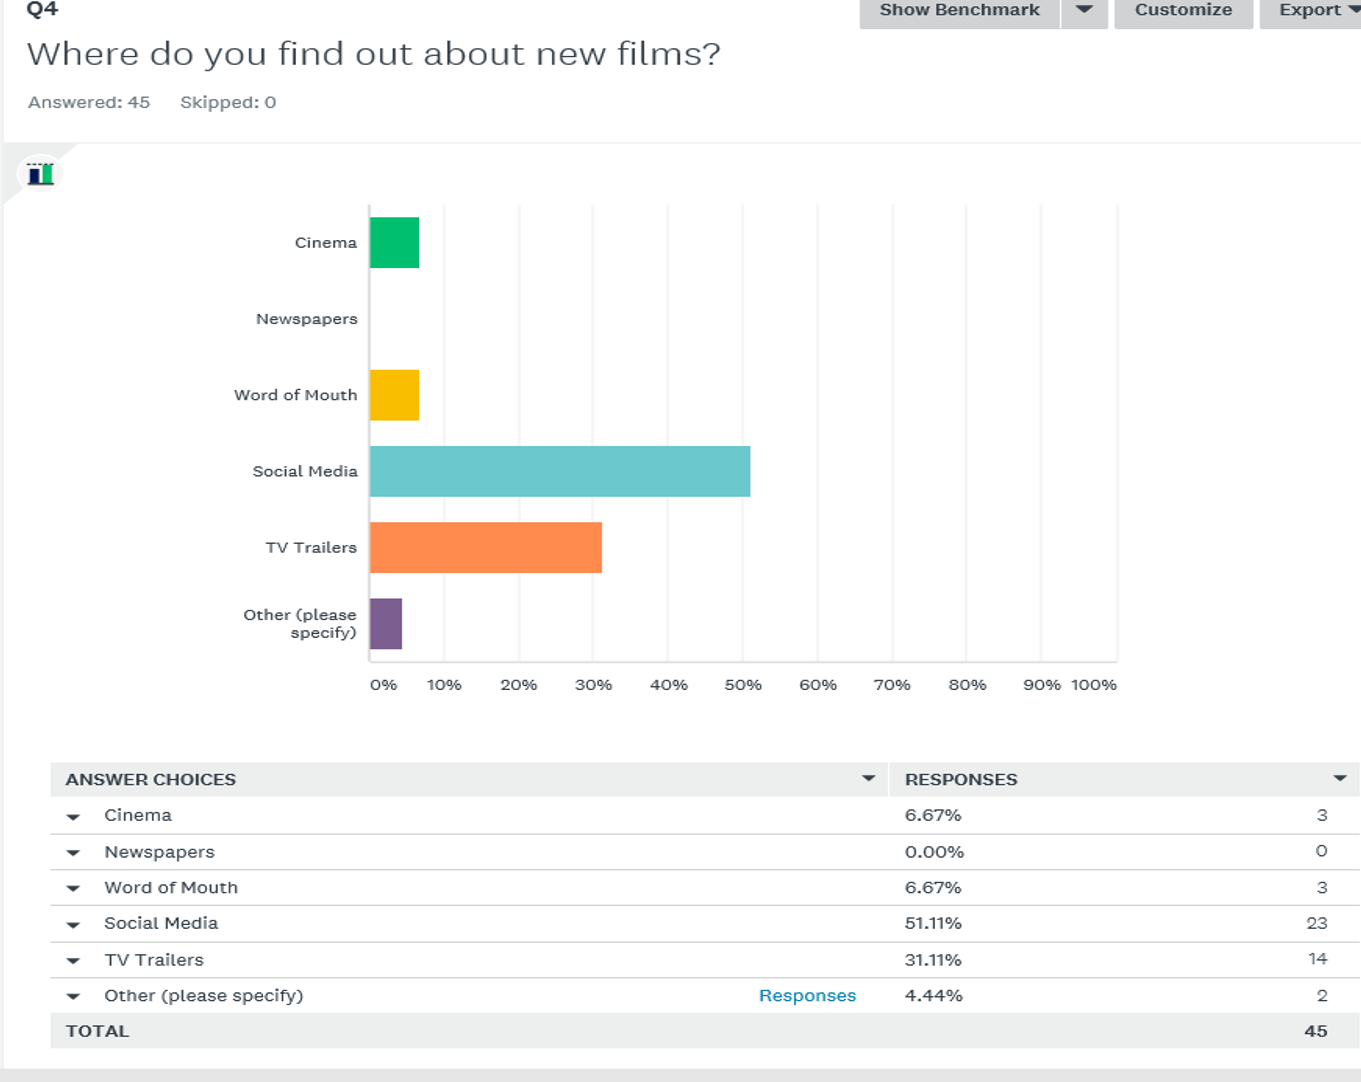
Task: Click the purple Other bar
Action: 385,622
